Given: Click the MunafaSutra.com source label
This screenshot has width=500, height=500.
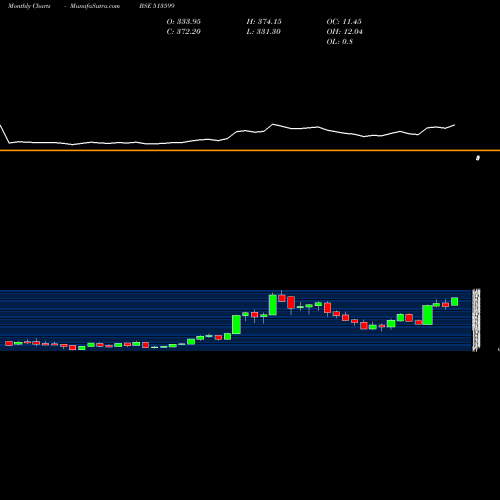Looking at the screenshot, I should click(x=95, y=6).
